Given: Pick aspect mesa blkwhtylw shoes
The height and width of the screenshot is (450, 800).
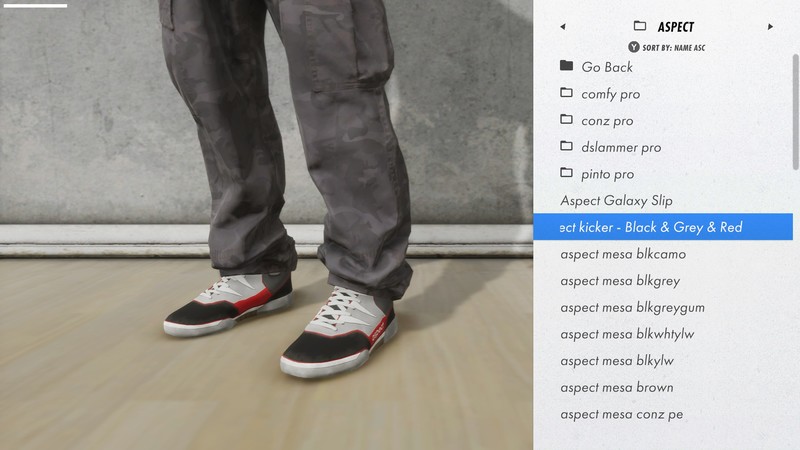Looking at the screenshot, I should coord(627,334).
